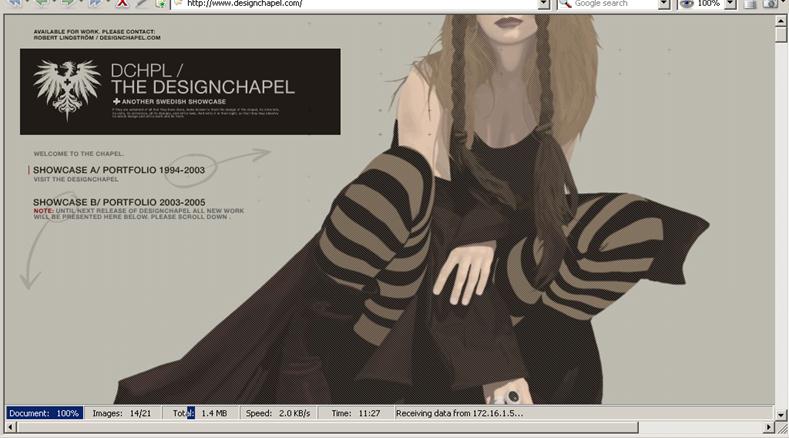Click Showcase B/ Portfolio 2003-2005 heading
The height and width of the screenshot is (438, 789).
click(x=119, y=202)
